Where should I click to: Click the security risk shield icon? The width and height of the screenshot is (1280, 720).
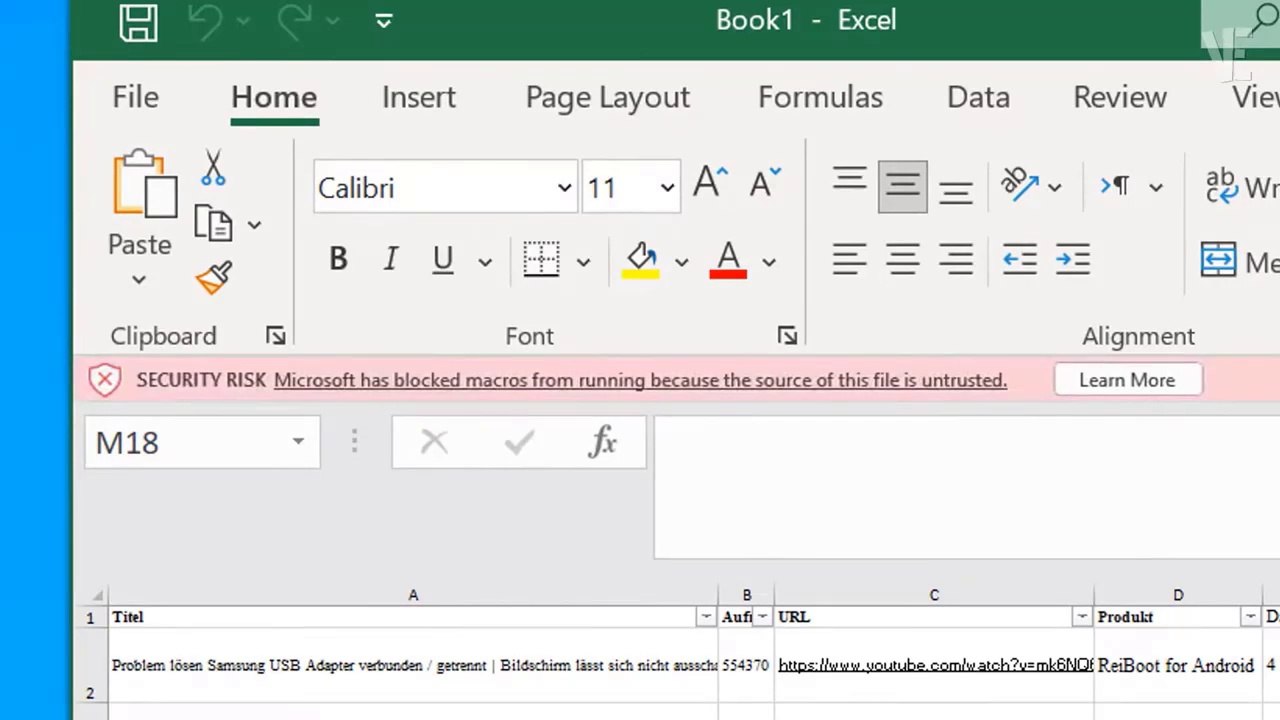click(104, 380)
